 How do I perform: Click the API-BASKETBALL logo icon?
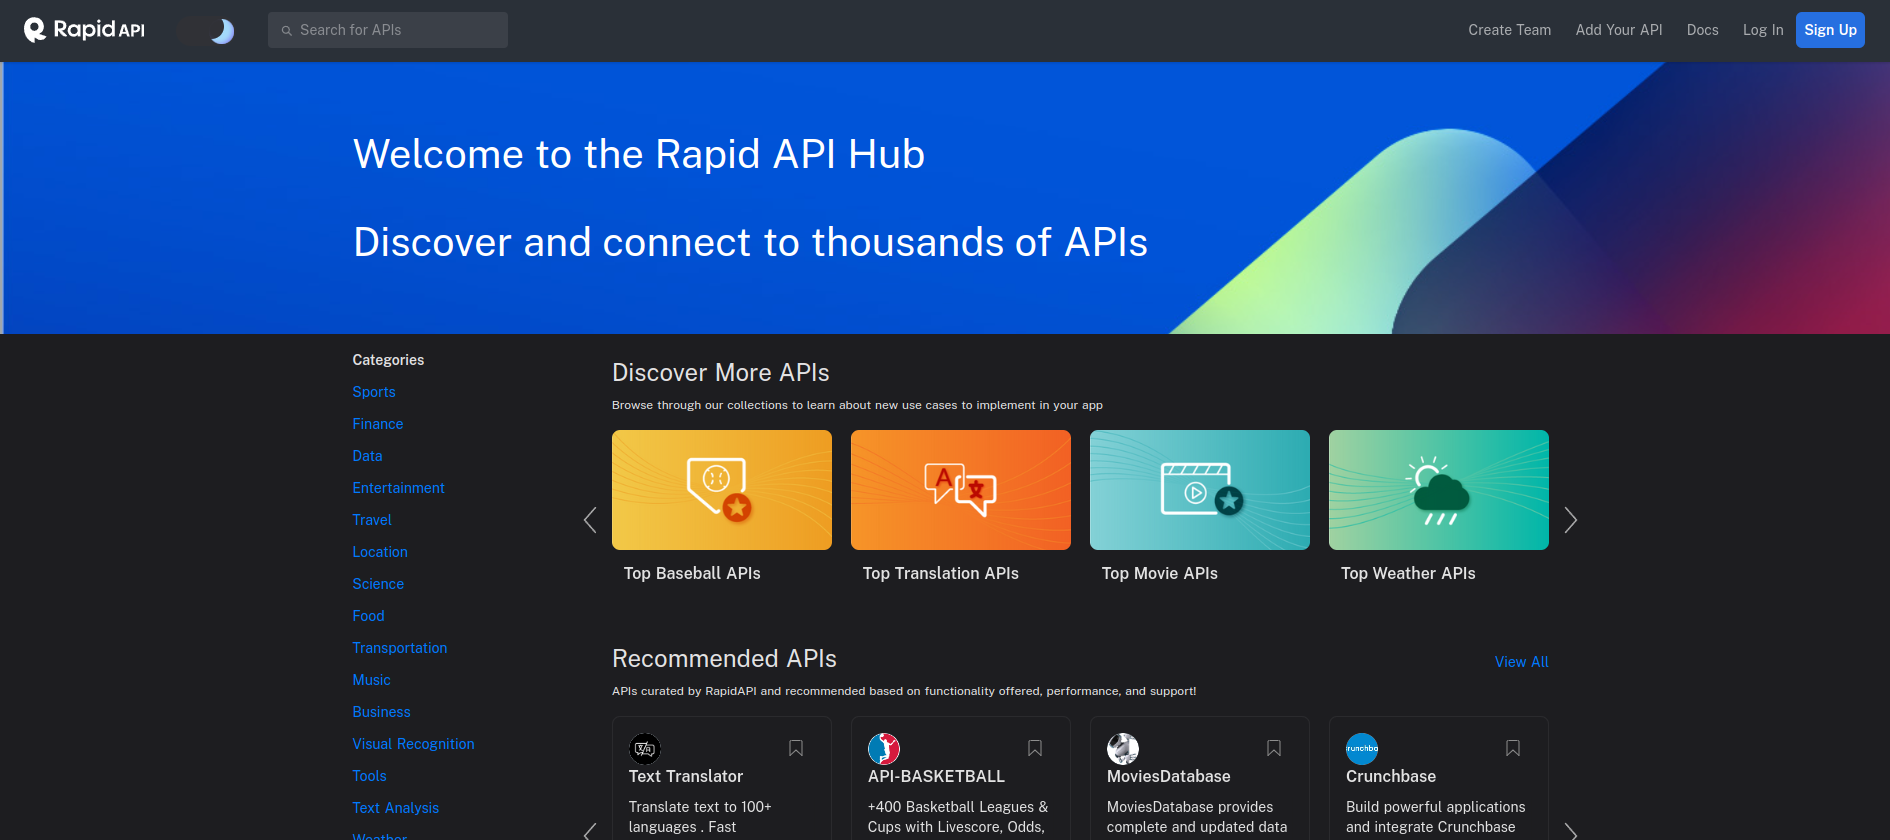(x=884, y=749)
